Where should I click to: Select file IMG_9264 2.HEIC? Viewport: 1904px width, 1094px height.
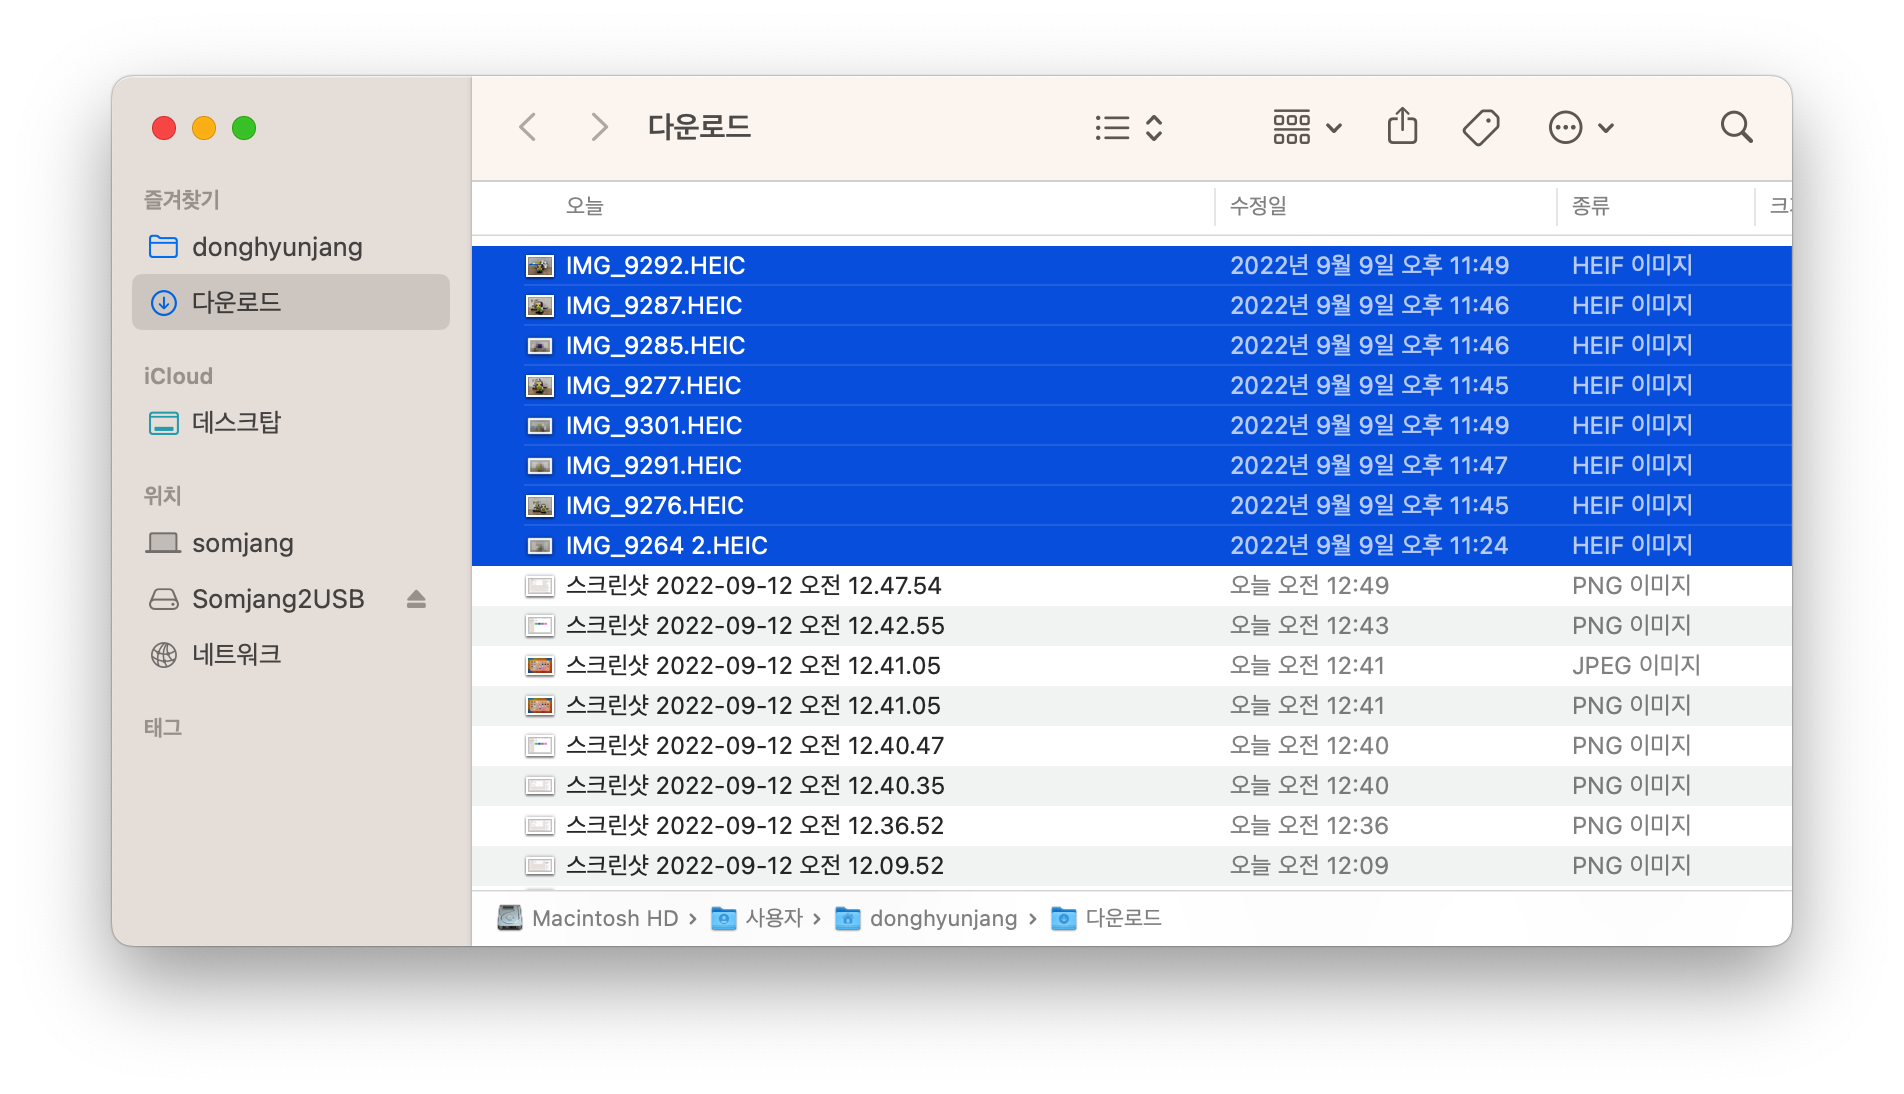(x=1132, y=545)
